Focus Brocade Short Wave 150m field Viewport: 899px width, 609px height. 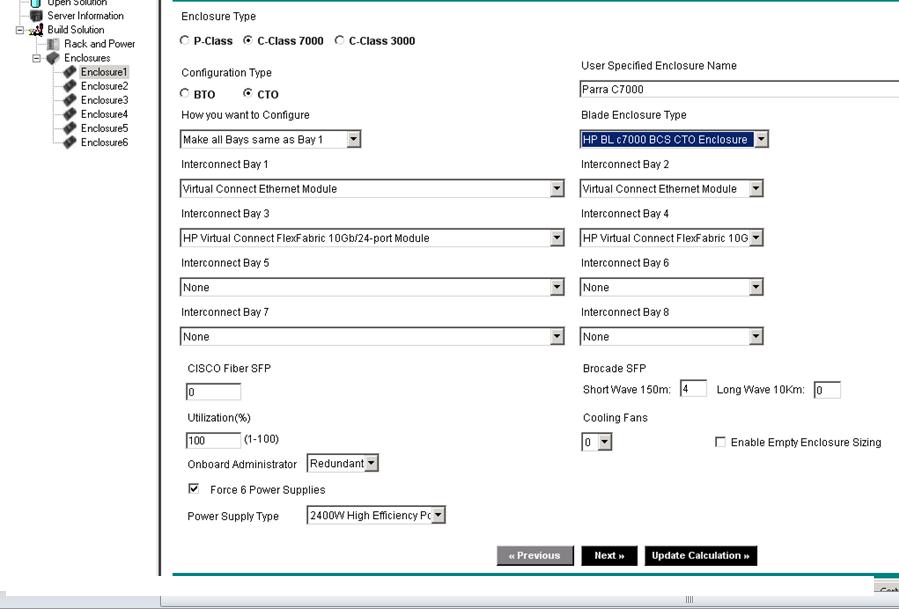click(693, 389)
